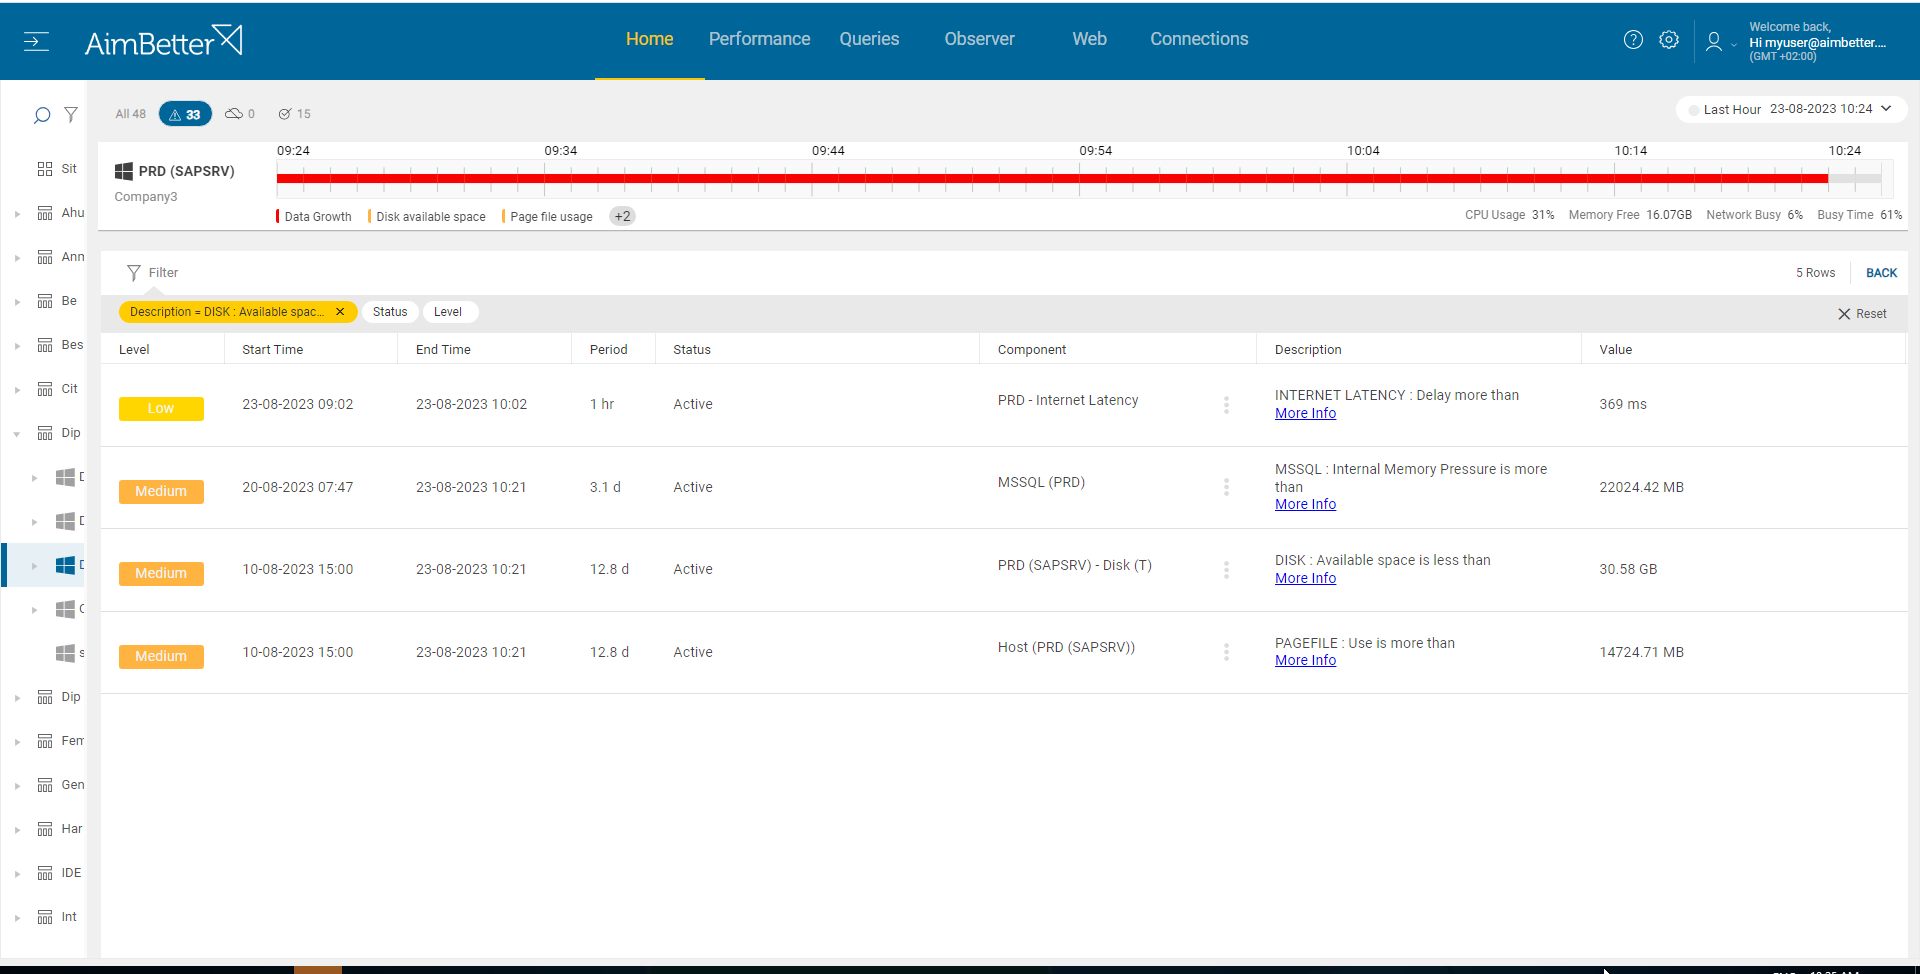Image resolution: width=1920 pixels, height=974 pixels.
Task: Click the user profile icon
Action: click(x=1714, y=41)
